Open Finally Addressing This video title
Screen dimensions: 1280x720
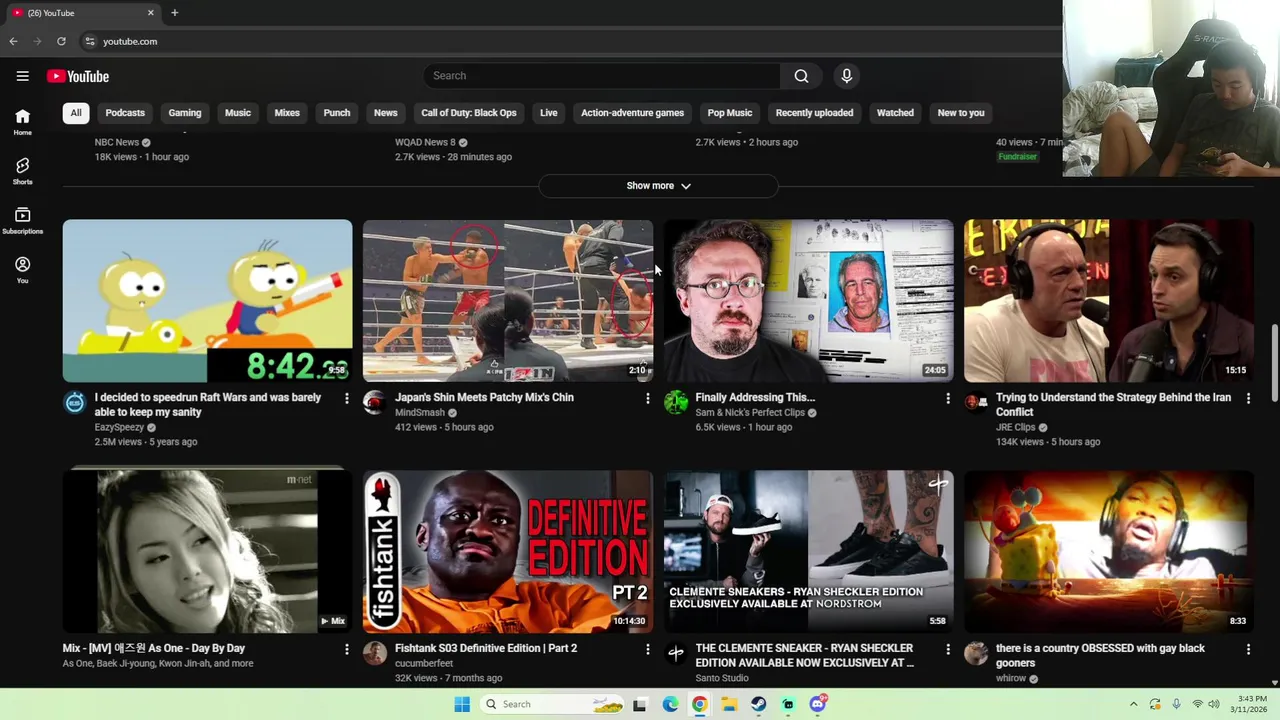click(755, 397)
